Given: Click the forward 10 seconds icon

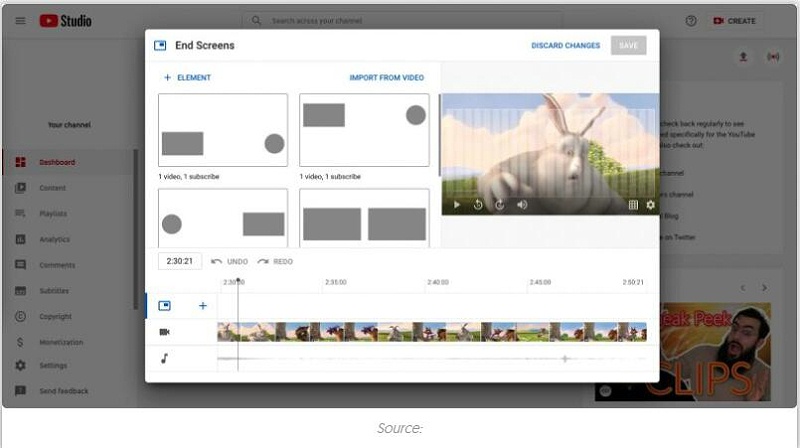Looking at the screenshot, I should point(499,205).
